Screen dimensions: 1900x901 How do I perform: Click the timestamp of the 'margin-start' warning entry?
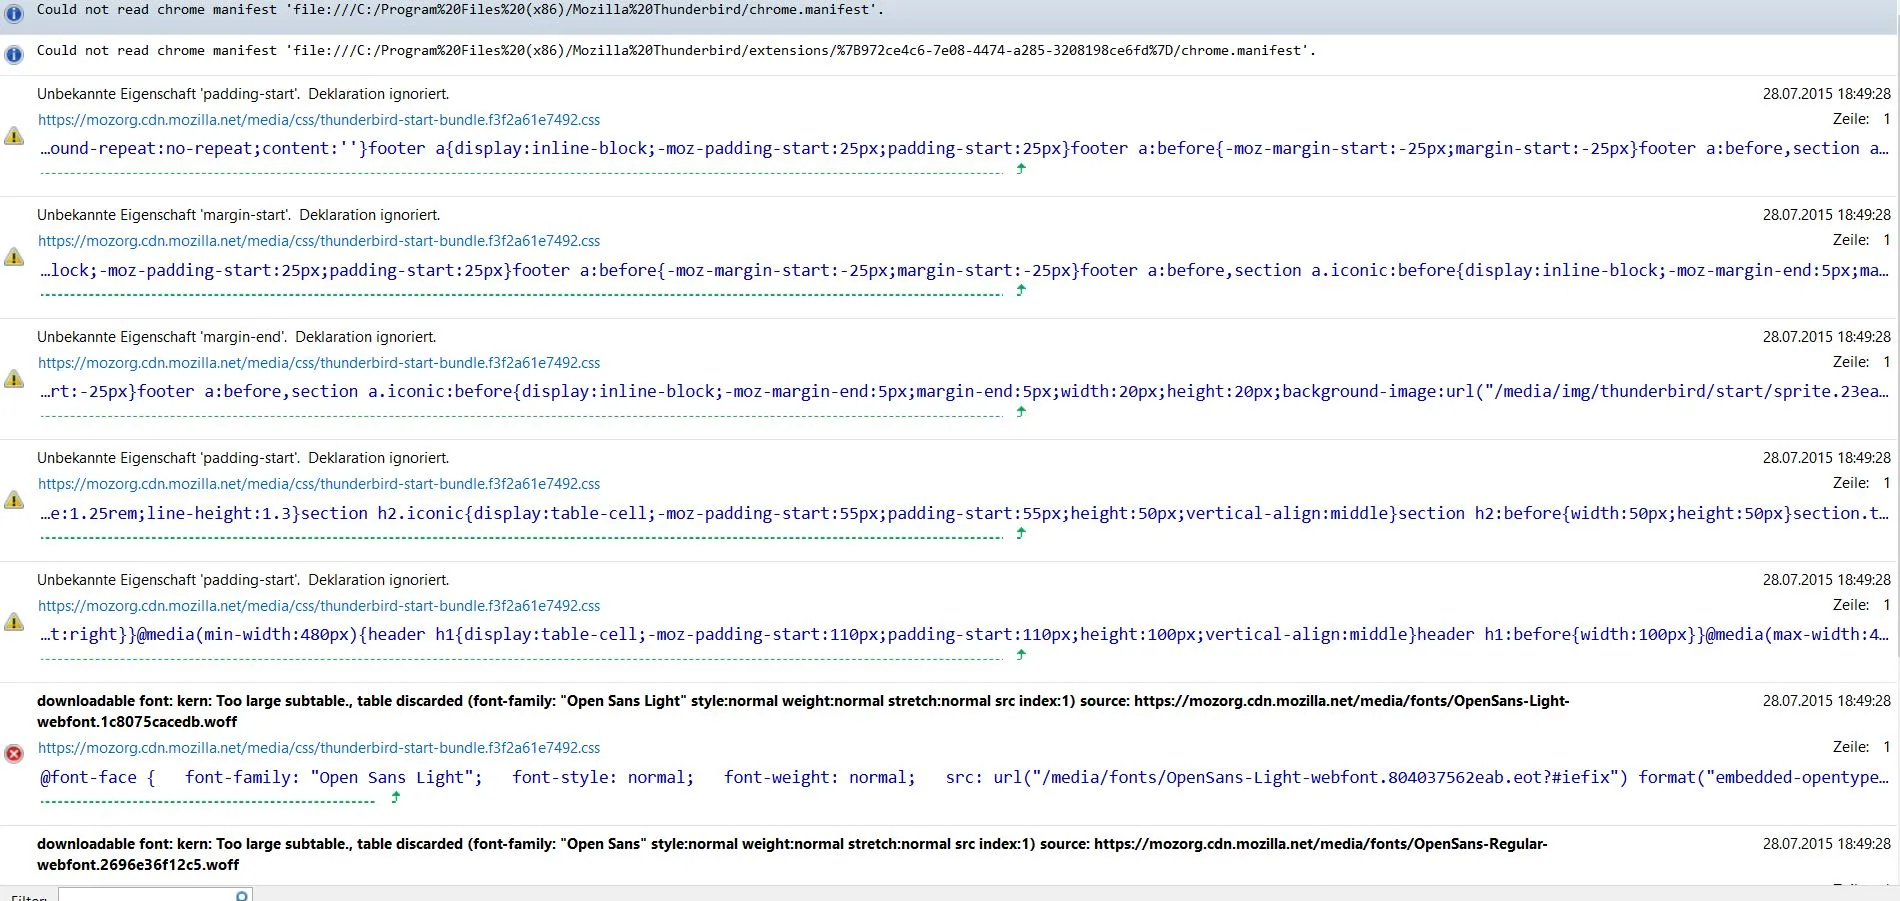tap(1826, 215)
